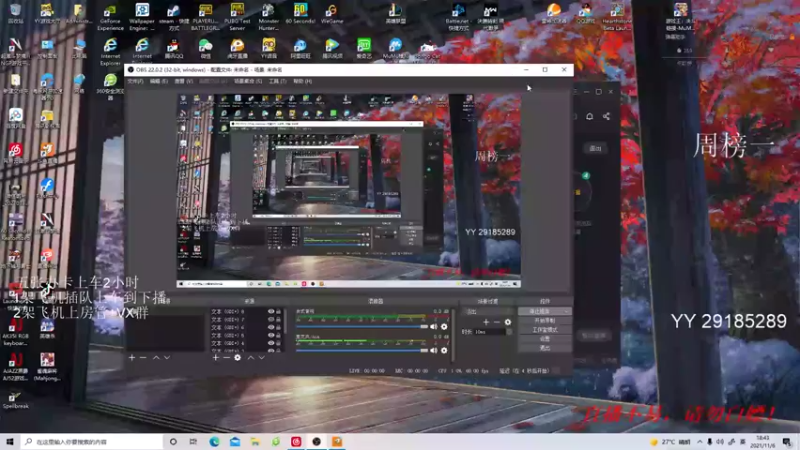Open GeForce Experience desktop icon
The width and height of the screenshot is (800, 450).
pyautogui.click(x=110, y=17)
